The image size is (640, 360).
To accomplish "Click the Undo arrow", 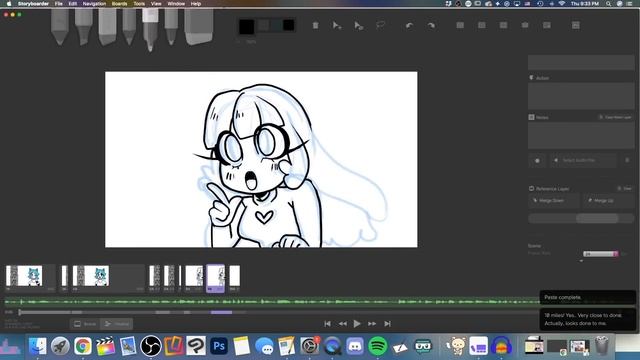I will (x=409, y=25).
